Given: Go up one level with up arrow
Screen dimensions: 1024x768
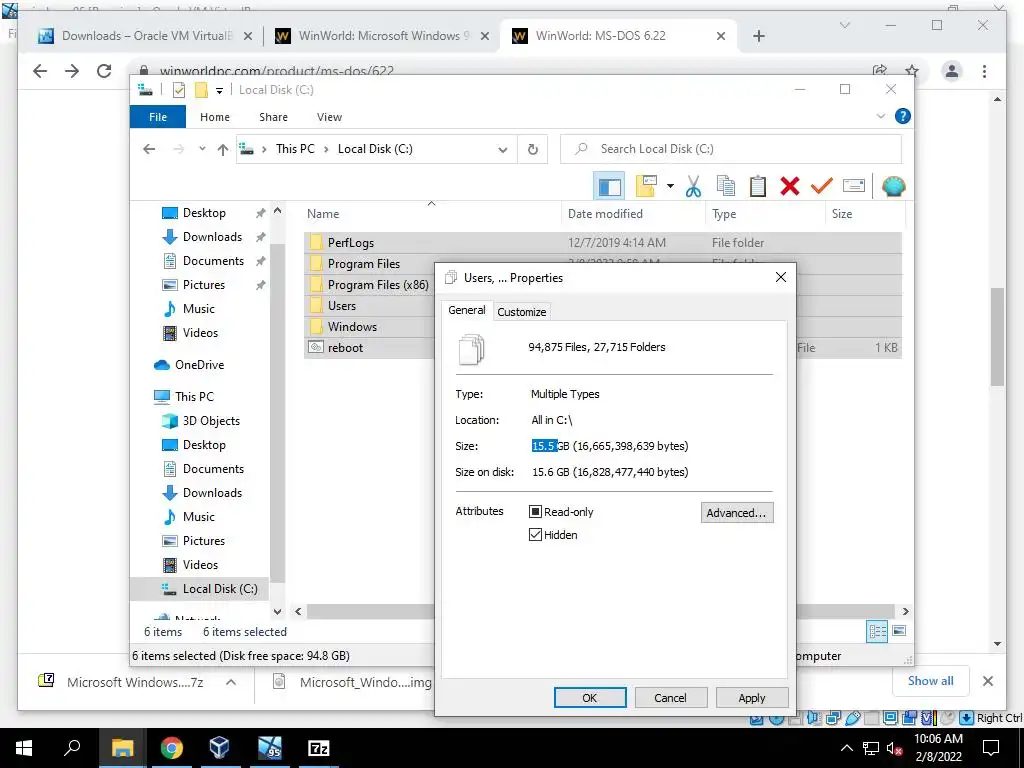Looking at the screenshot, I should tap(223, 150).
